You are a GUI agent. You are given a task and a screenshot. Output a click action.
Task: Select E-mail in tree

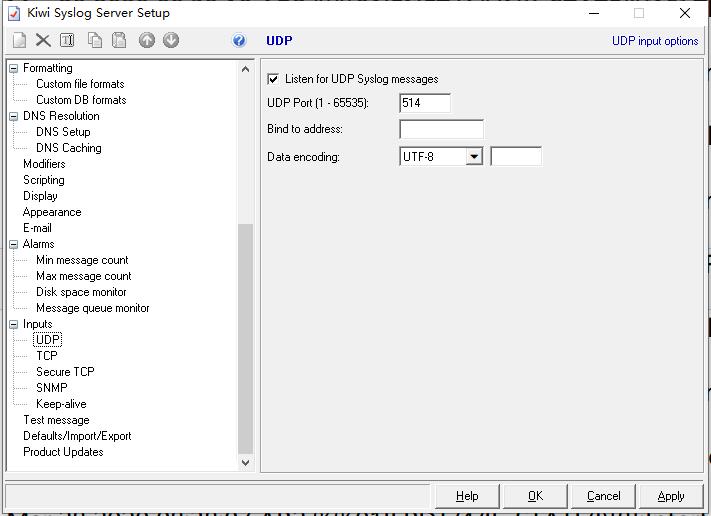point(37,228)
